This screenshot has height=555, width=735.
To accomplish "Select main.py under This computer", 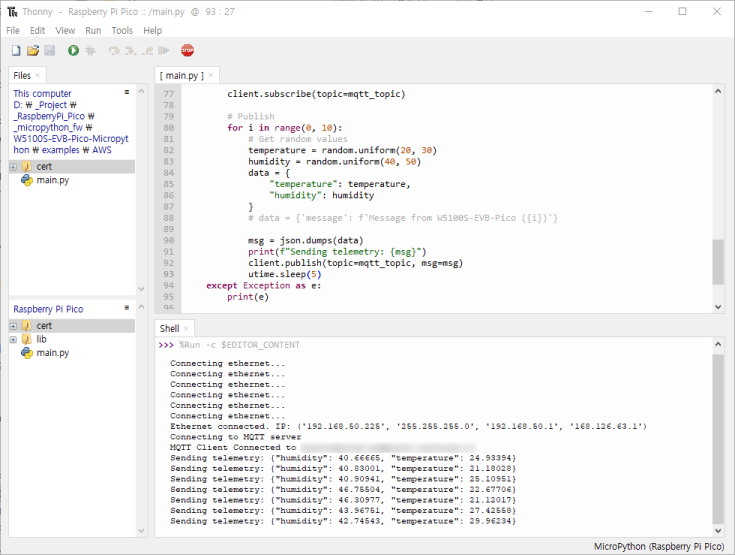I will click(52, 180).
